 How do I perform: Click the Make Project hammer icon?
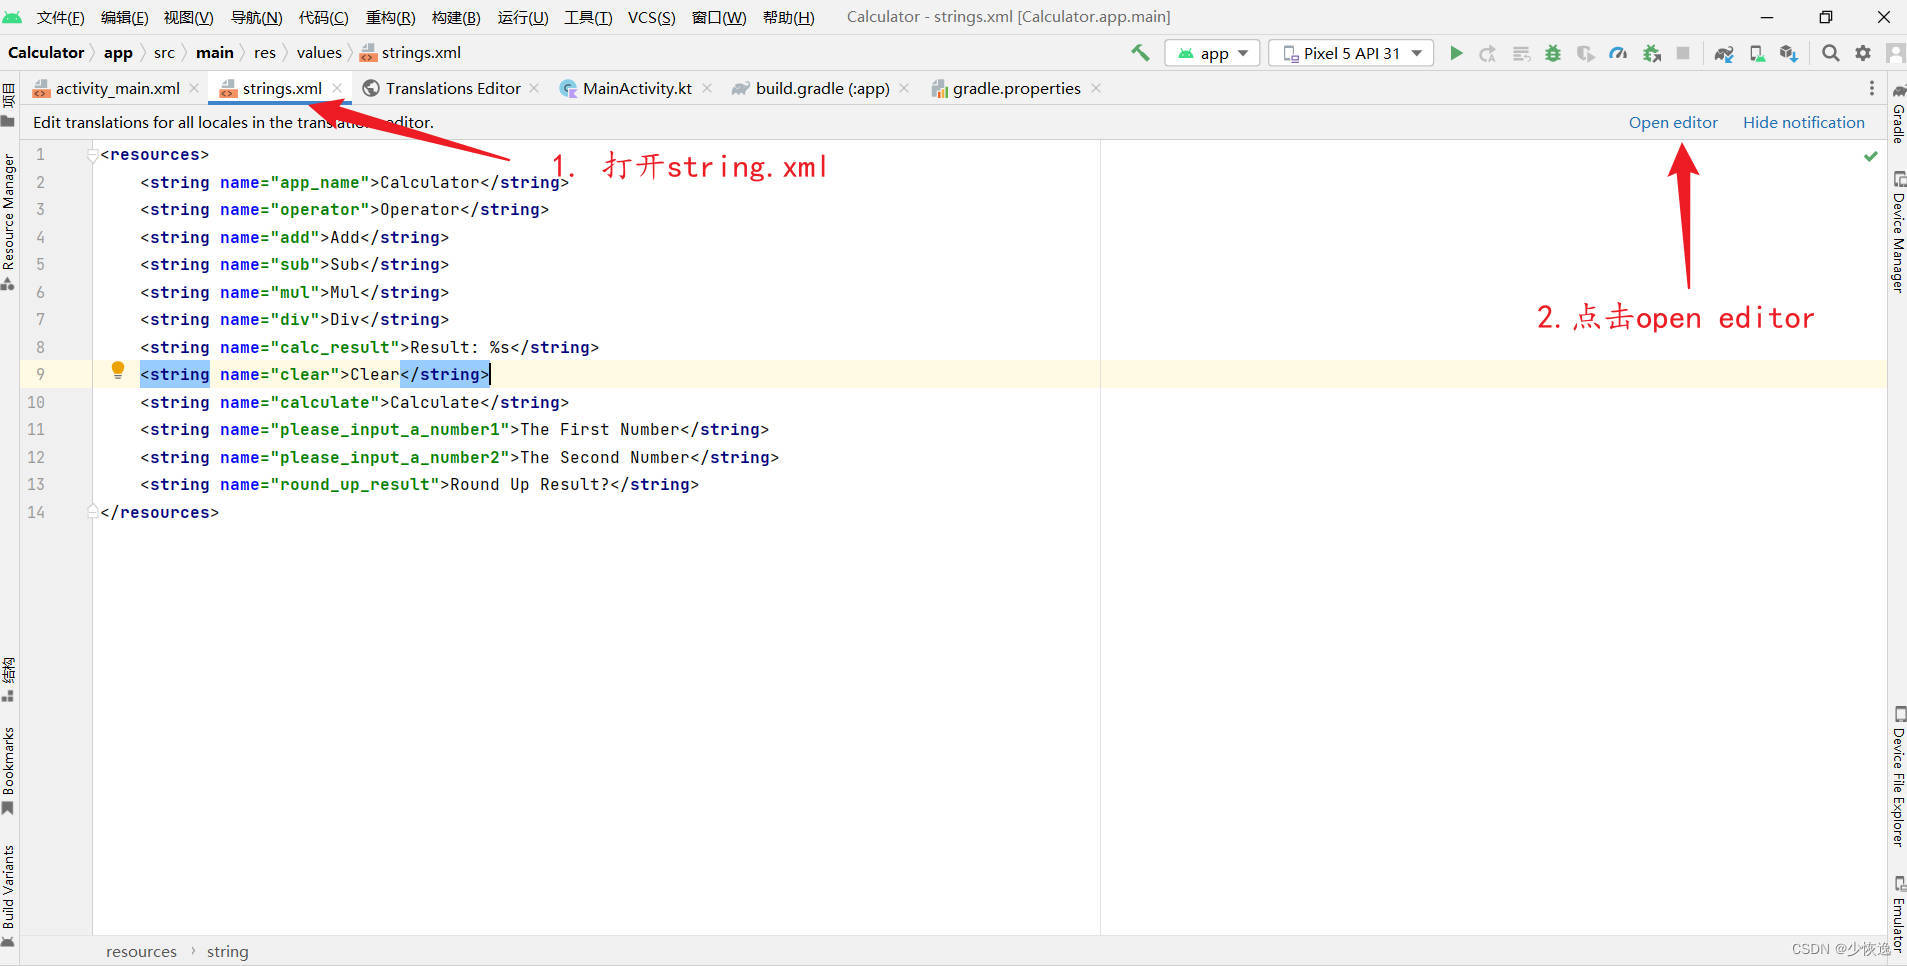pos(1140,53)
